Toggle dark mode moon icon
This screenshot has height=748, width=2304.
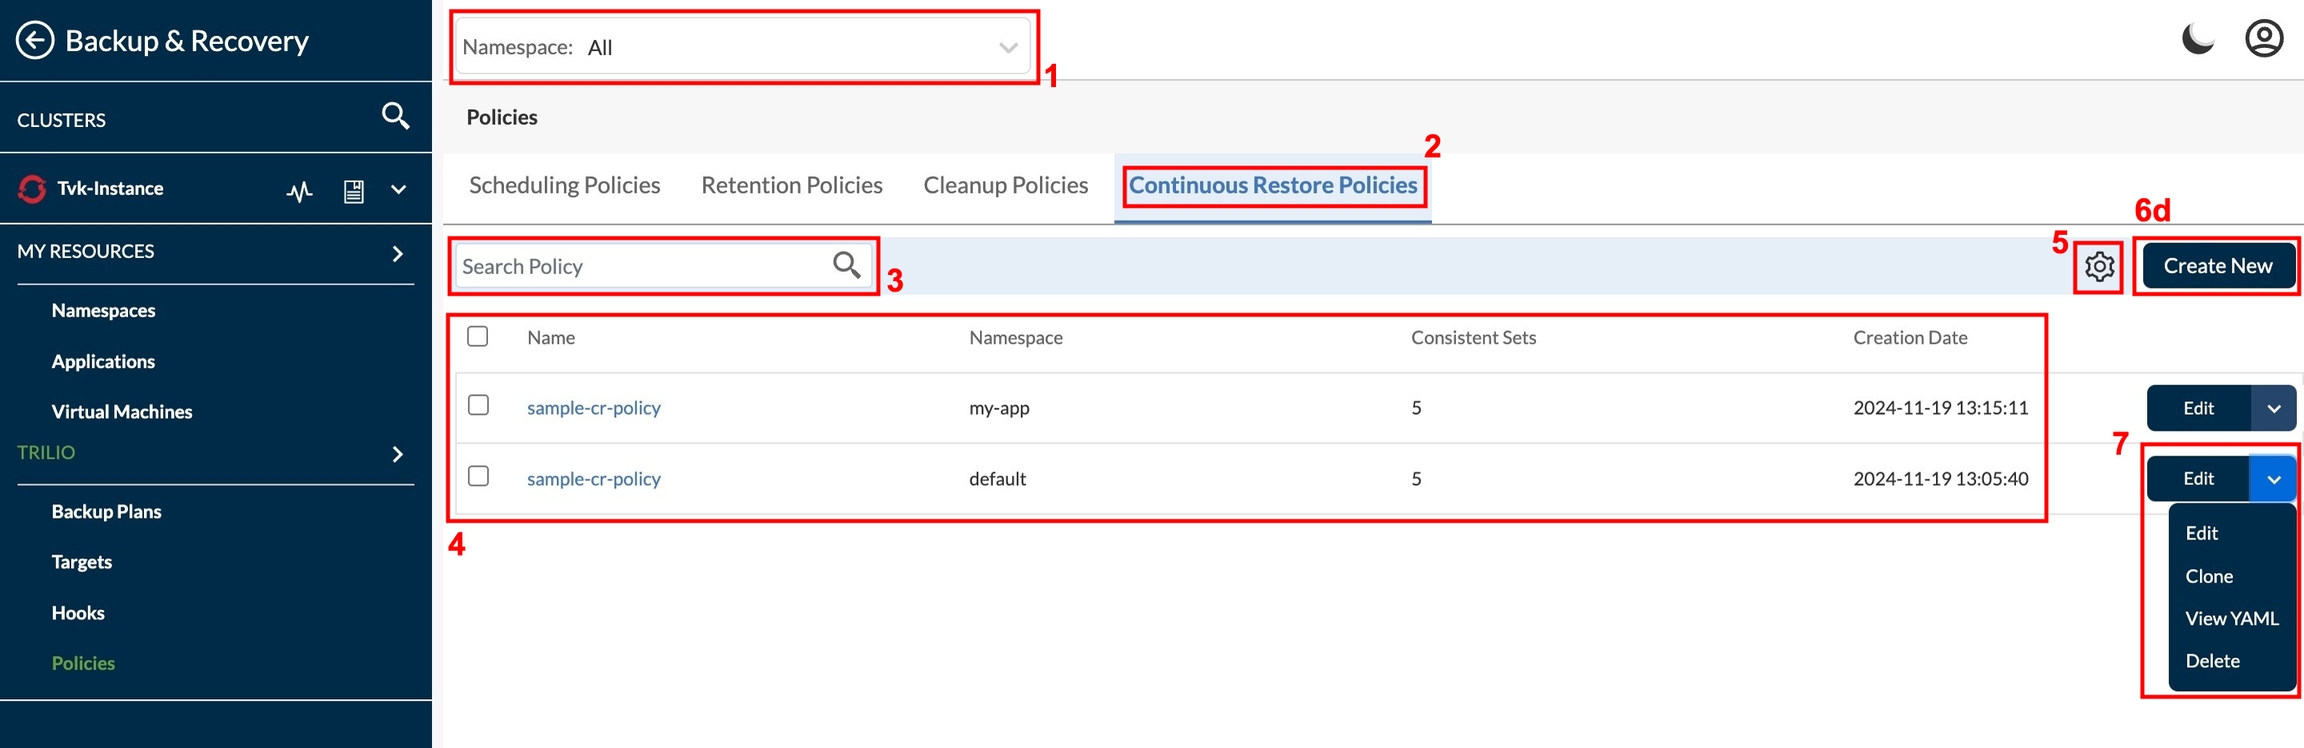click(x=2197, y=40)
